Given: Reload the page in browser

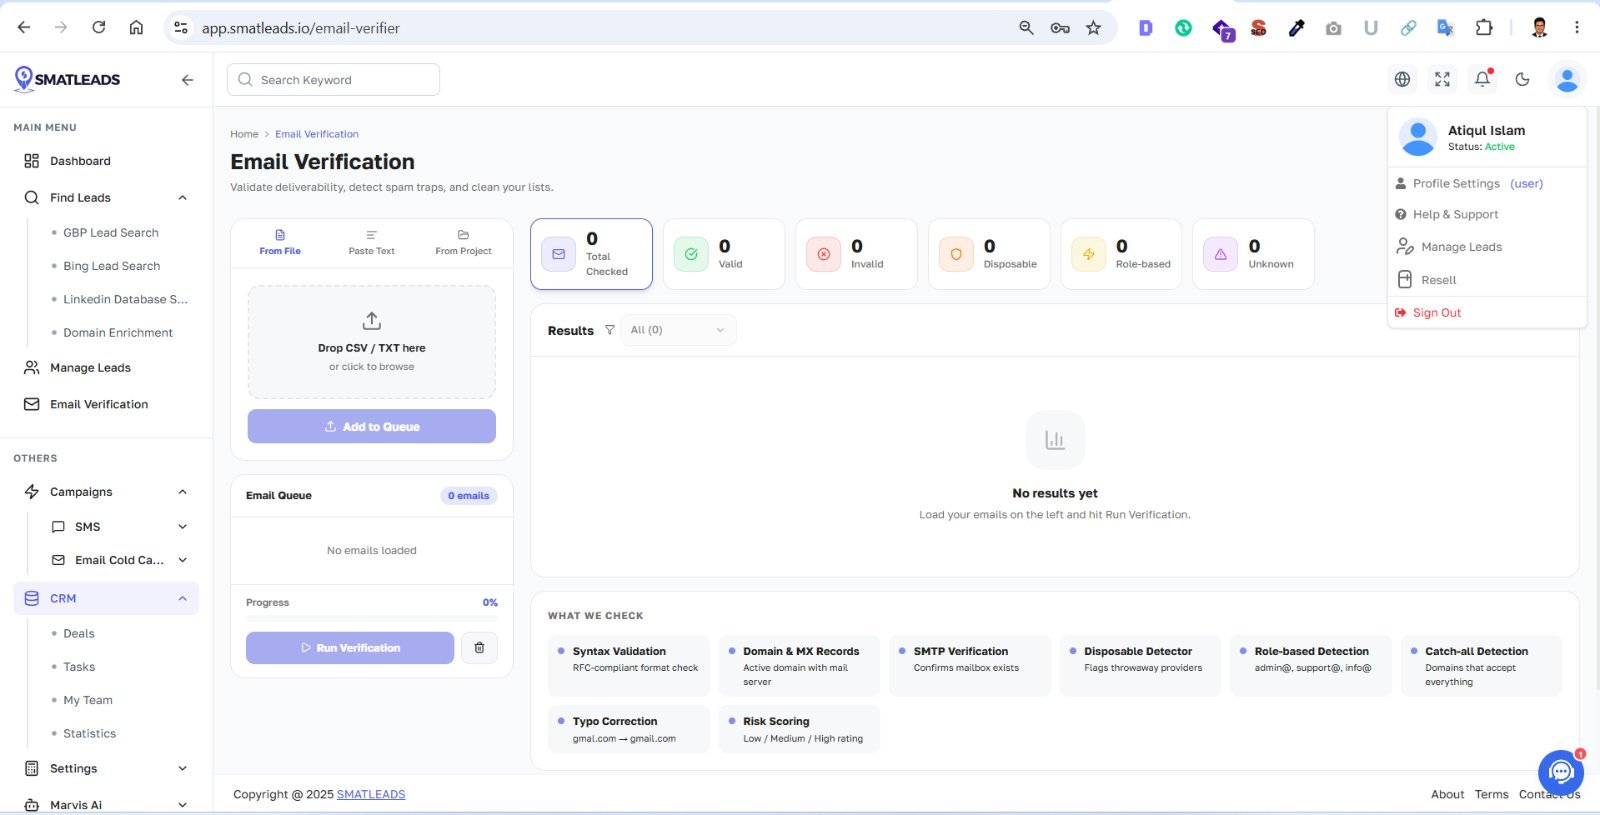Looking at the screenshot, I should click(98, 28).
